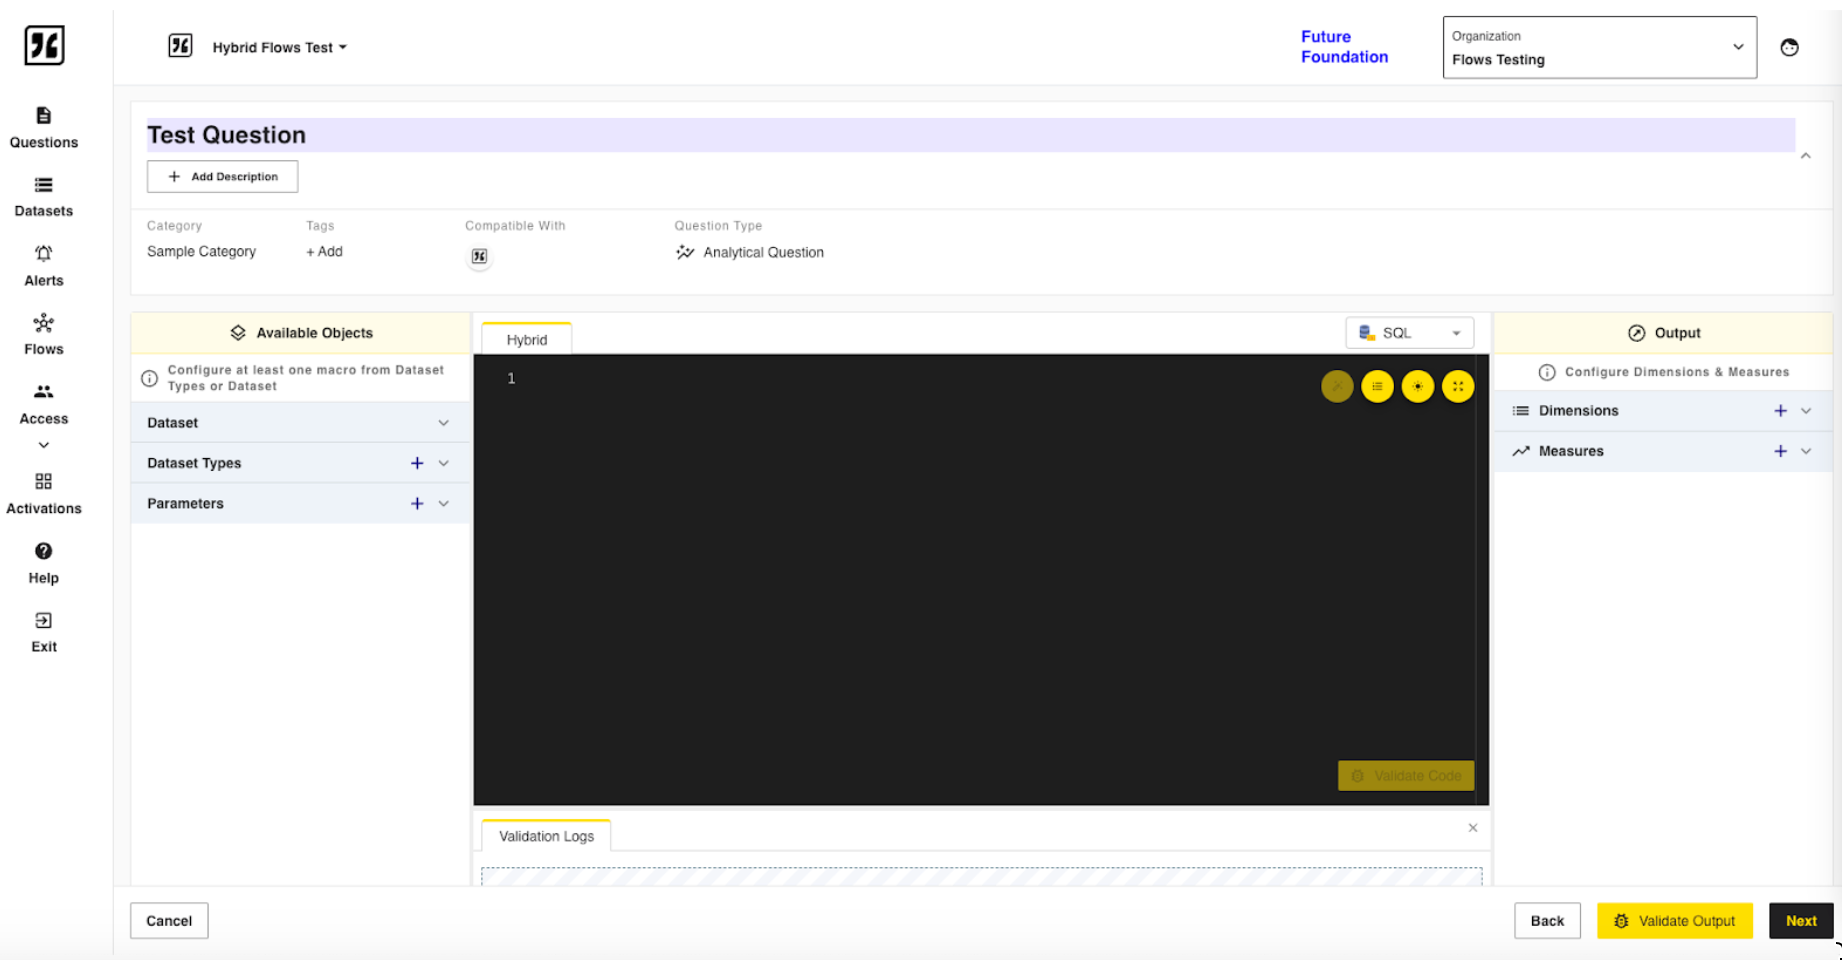
Task: Expand the Dataset section chevron
Action: click(x=444, y=423)
